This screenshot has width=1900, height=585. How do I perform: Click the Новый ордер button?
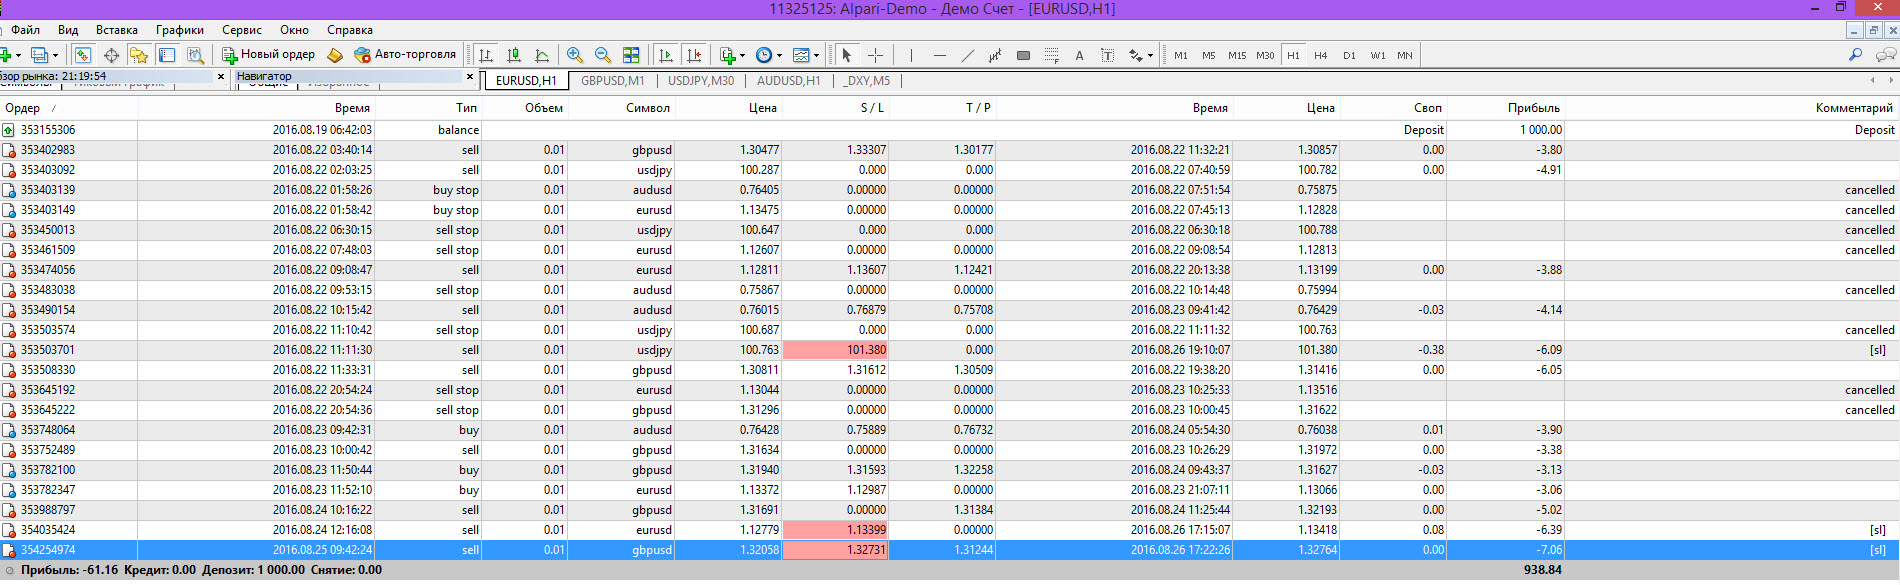click(x=268, y=55)
